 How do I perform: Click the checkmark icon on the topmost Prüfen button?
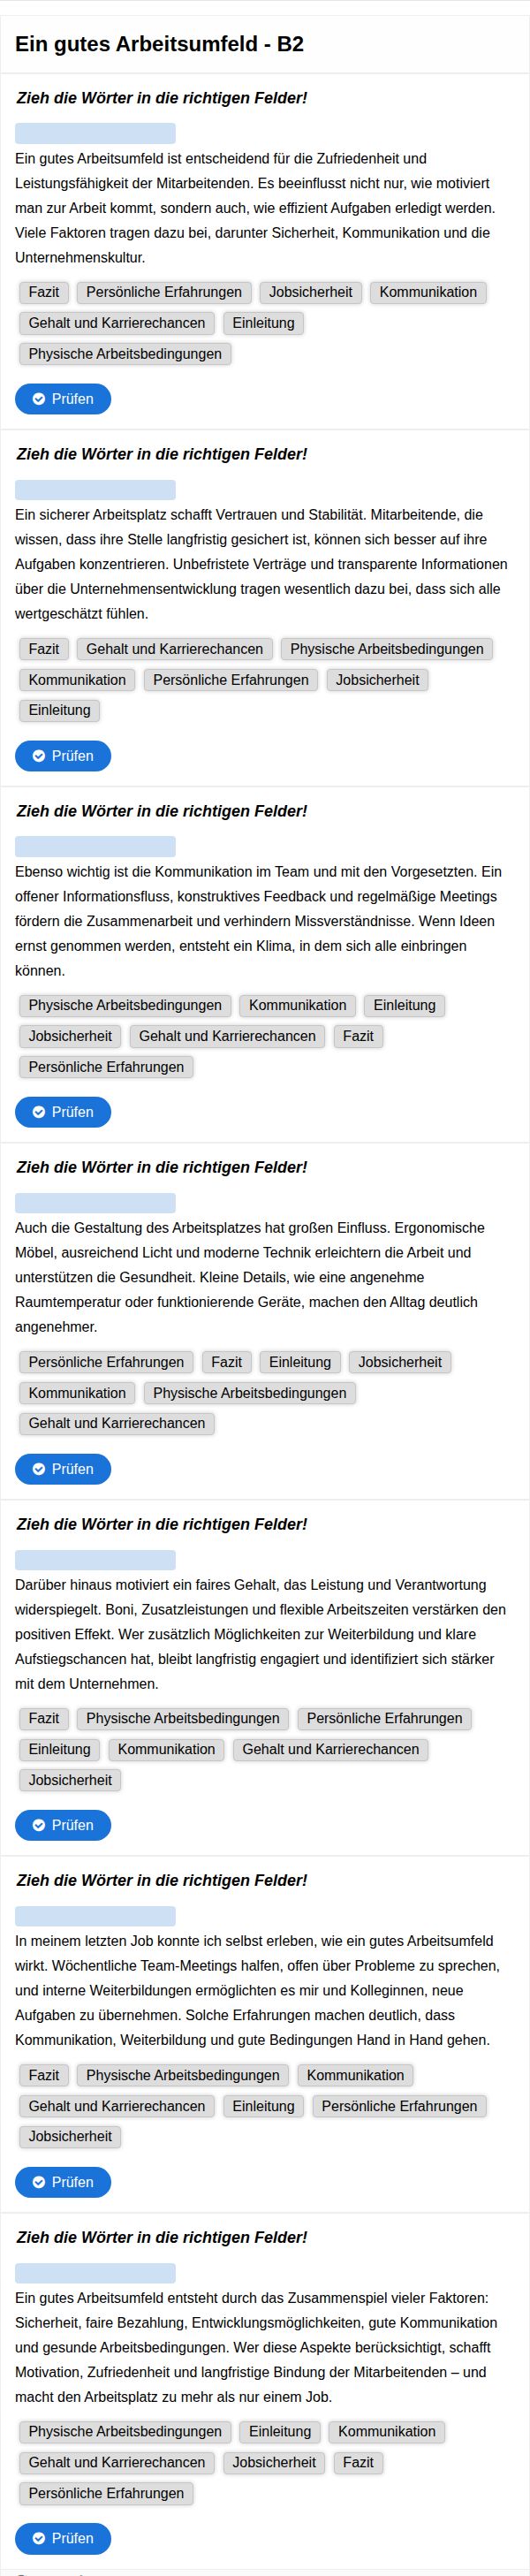coord(39,399)
